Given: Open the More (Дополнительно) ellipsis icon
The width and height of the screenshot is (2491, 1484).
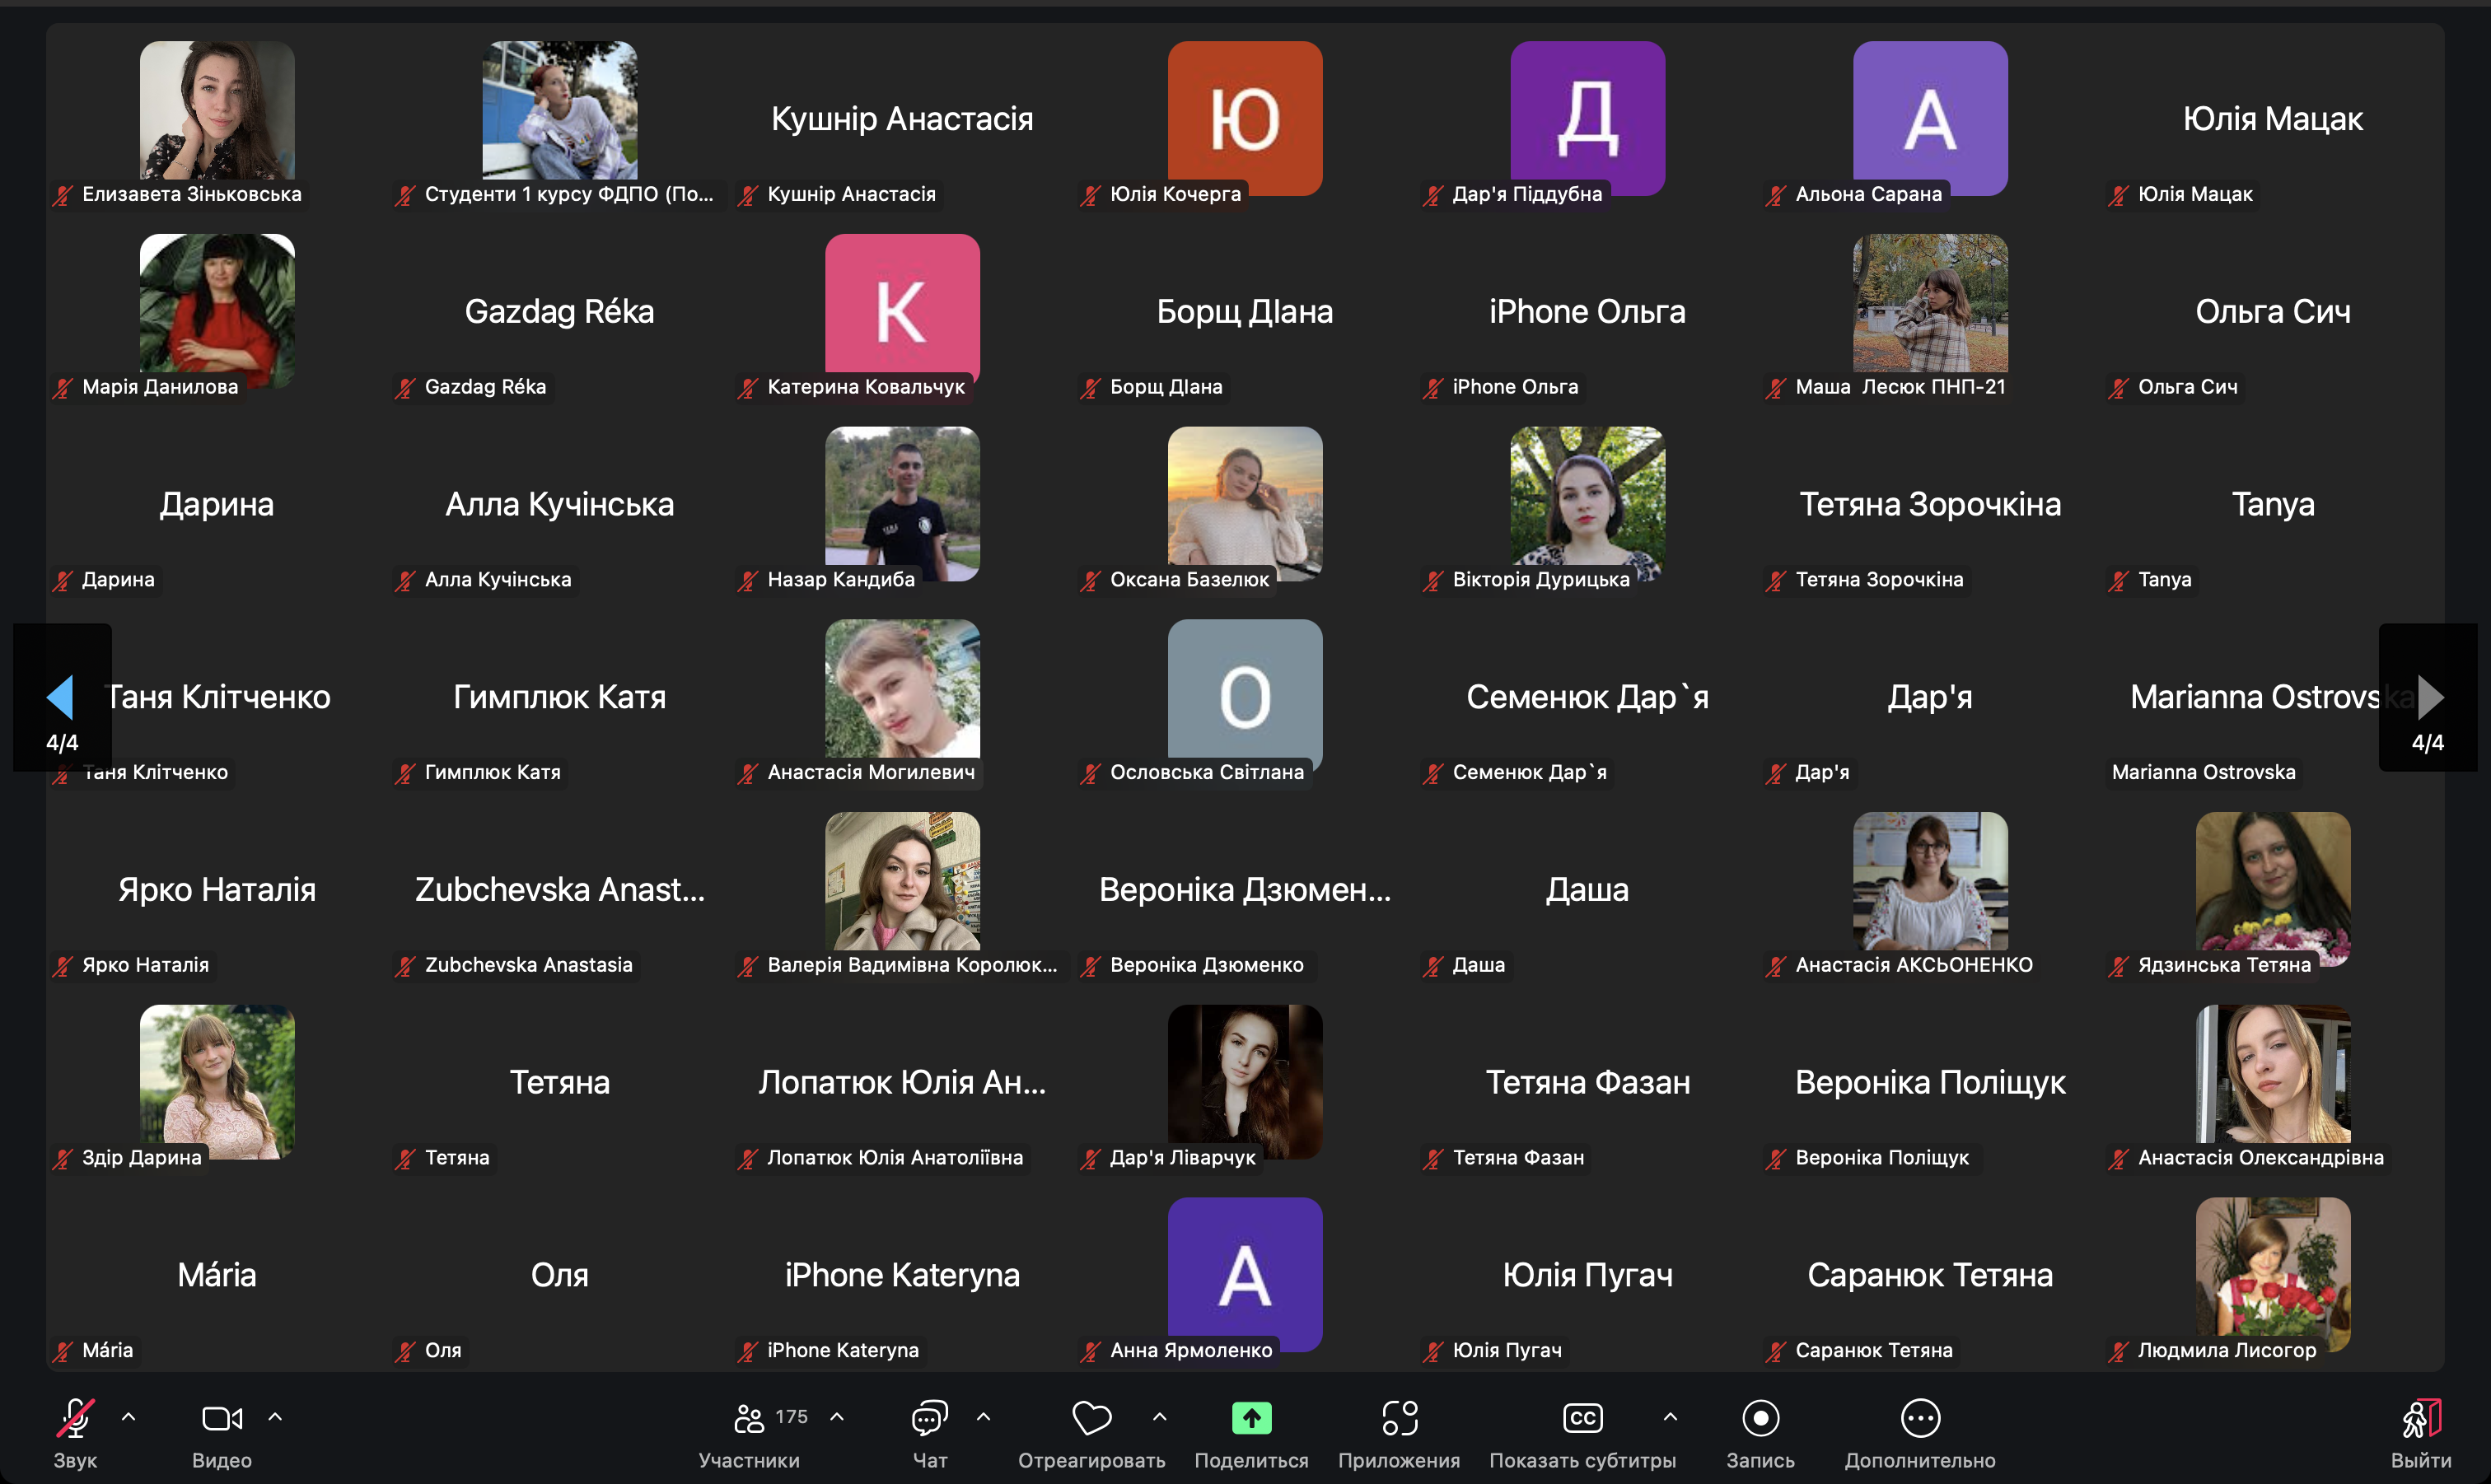Looking at the screenshot, I should click(x=1920, y=1417).
